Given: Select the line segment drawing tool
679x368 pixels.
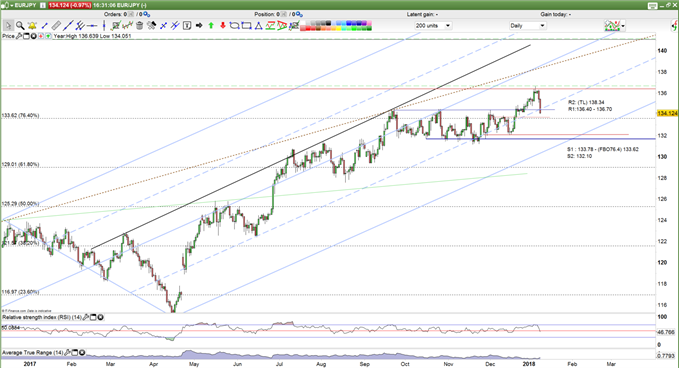Looking at the screenshot, I should click(44, 26).
